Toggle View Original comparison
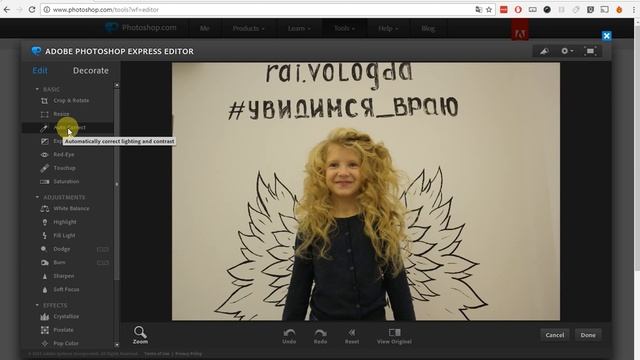 click(x=394, y=336)
